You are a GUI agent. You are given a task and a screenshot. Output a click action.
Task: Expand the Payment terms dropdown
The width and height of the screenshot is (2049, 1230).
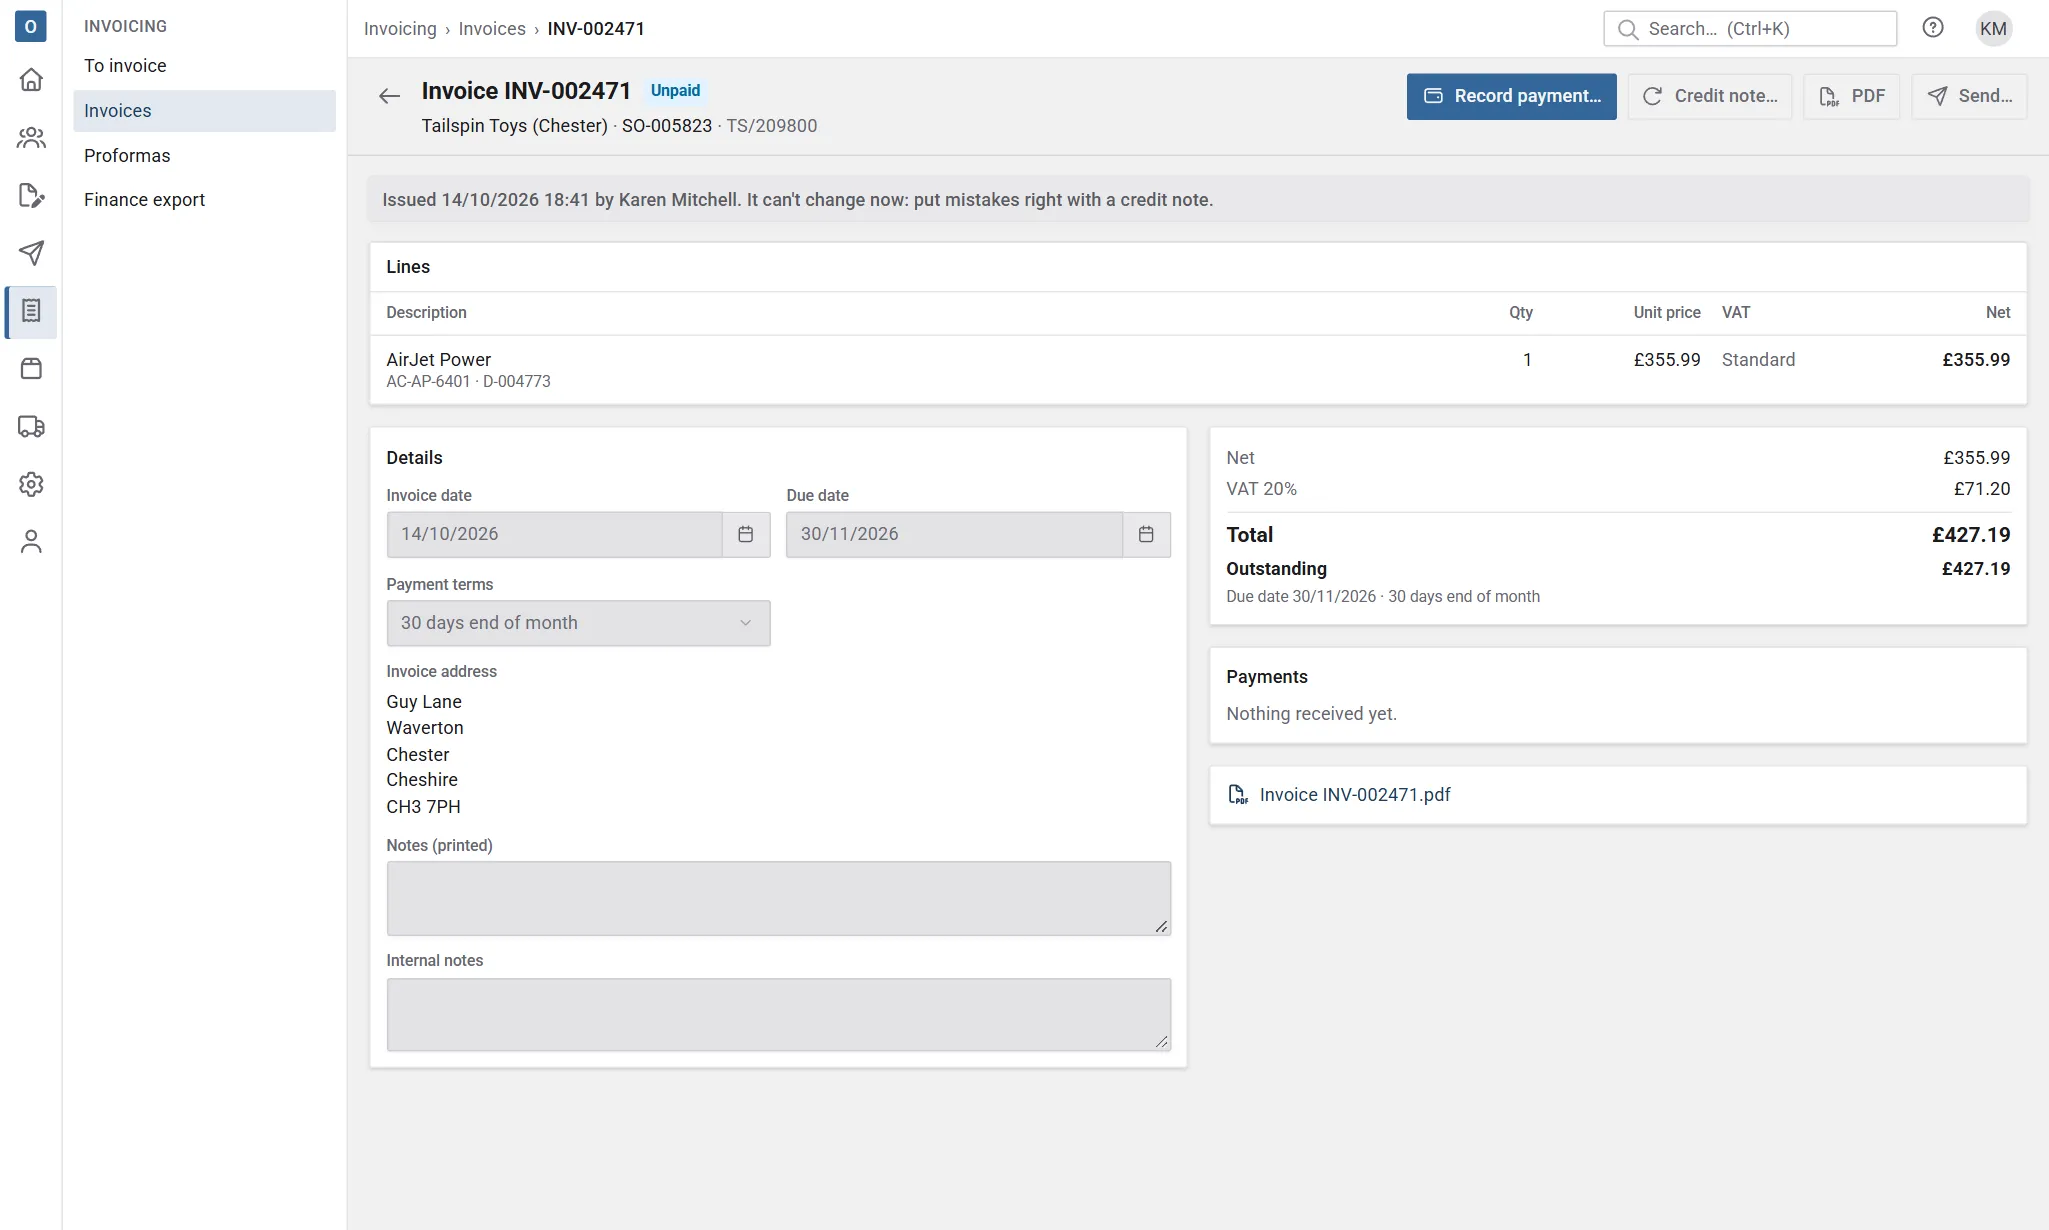[x=578, y=623]
